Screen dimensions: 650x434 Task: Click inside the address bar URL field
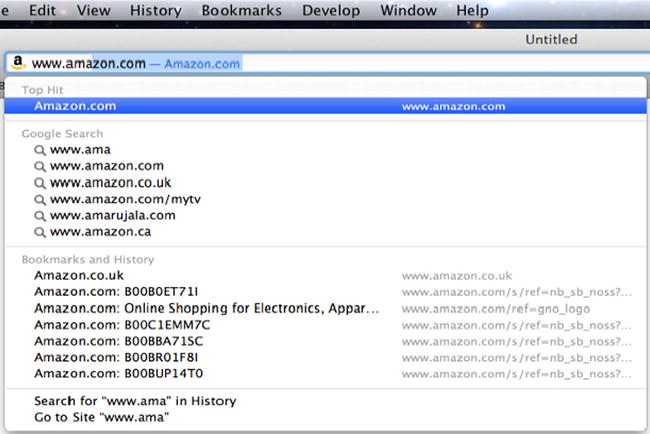tap(327, 63)
